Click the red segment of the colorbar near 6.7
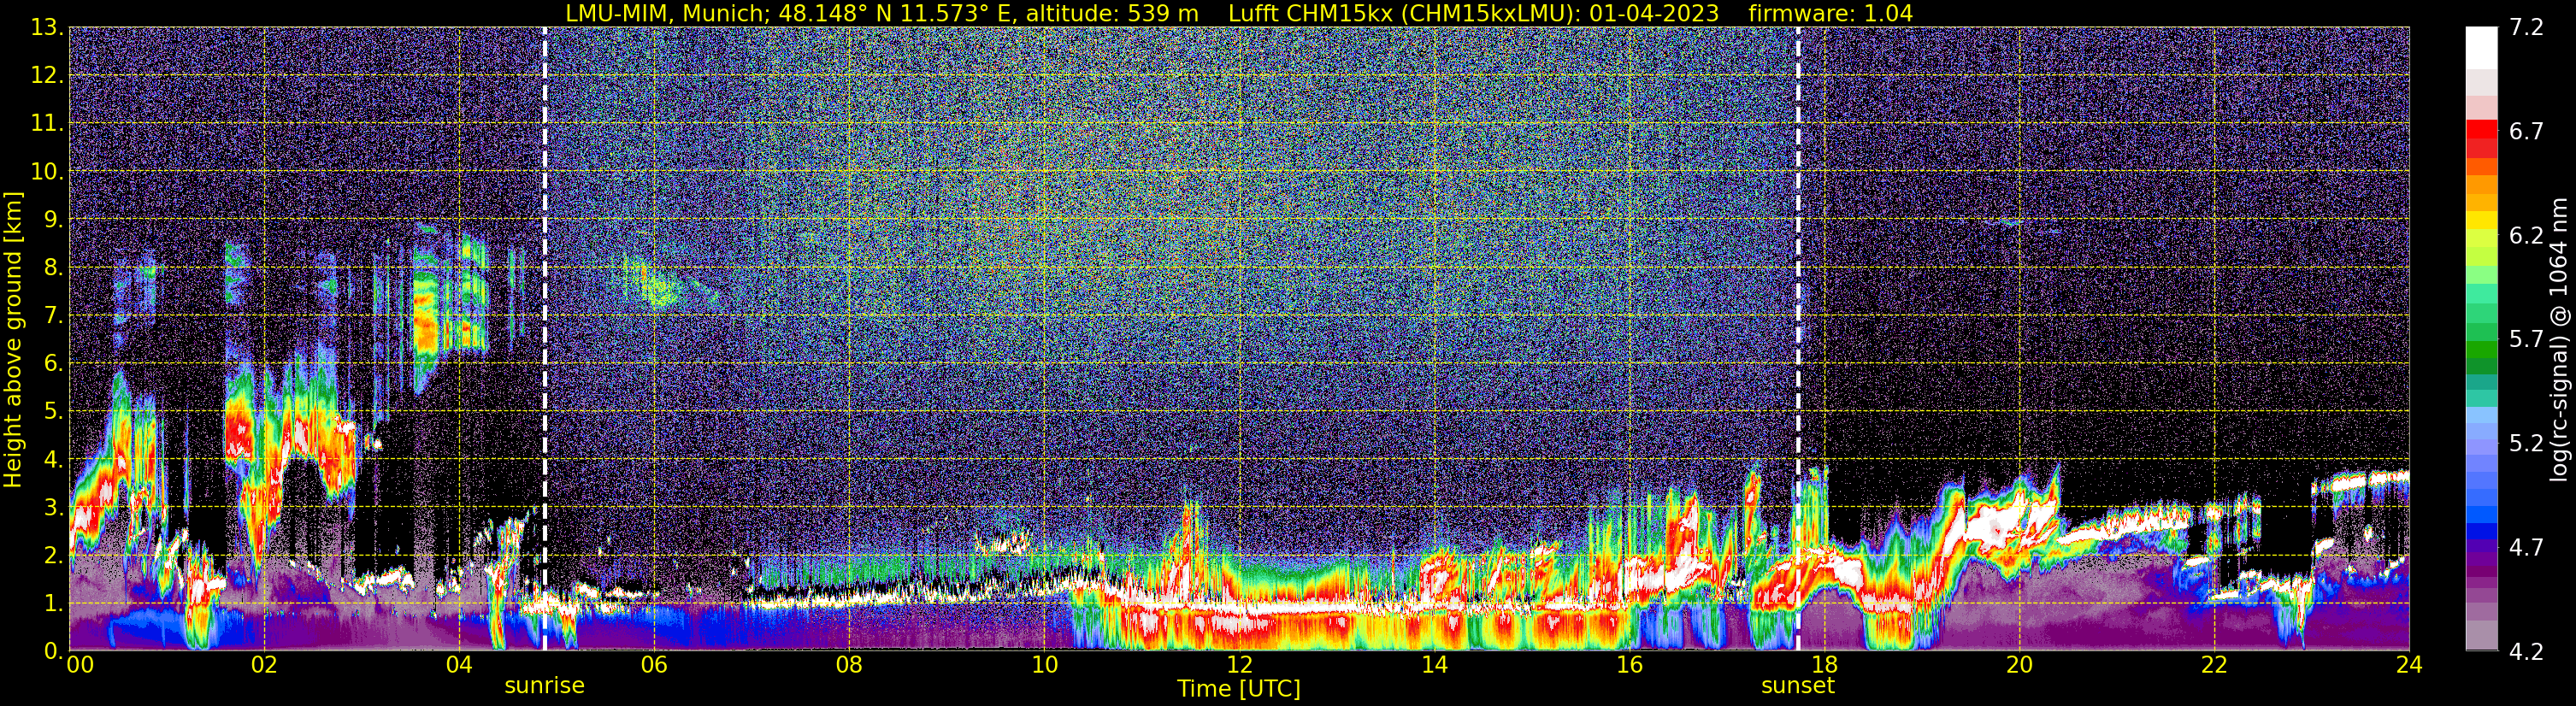This screenshot has height=706, width=2576. (x=2481, y=131)
